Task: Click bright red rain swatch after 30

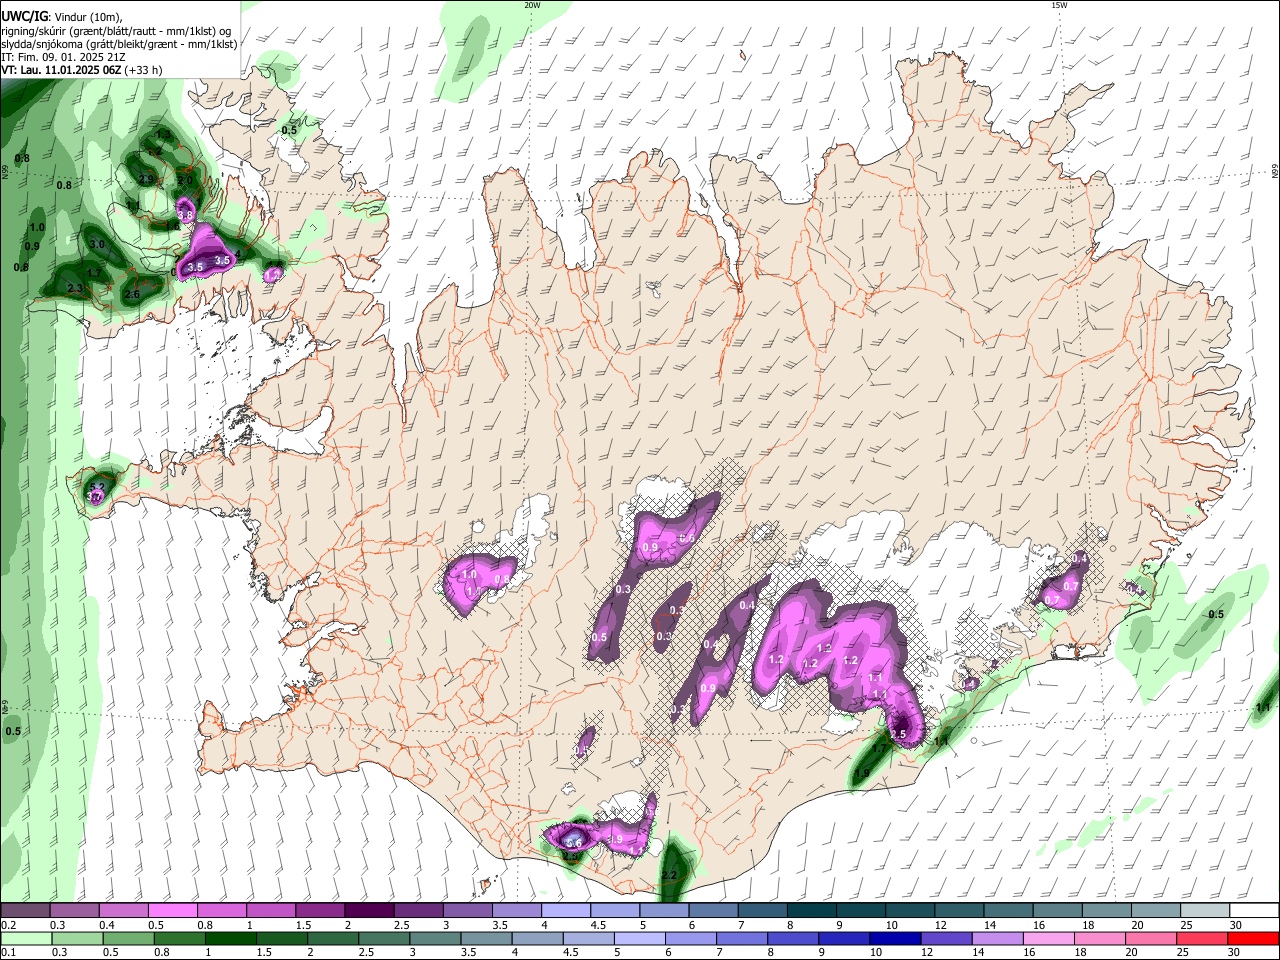Action: coord(1253,939)
